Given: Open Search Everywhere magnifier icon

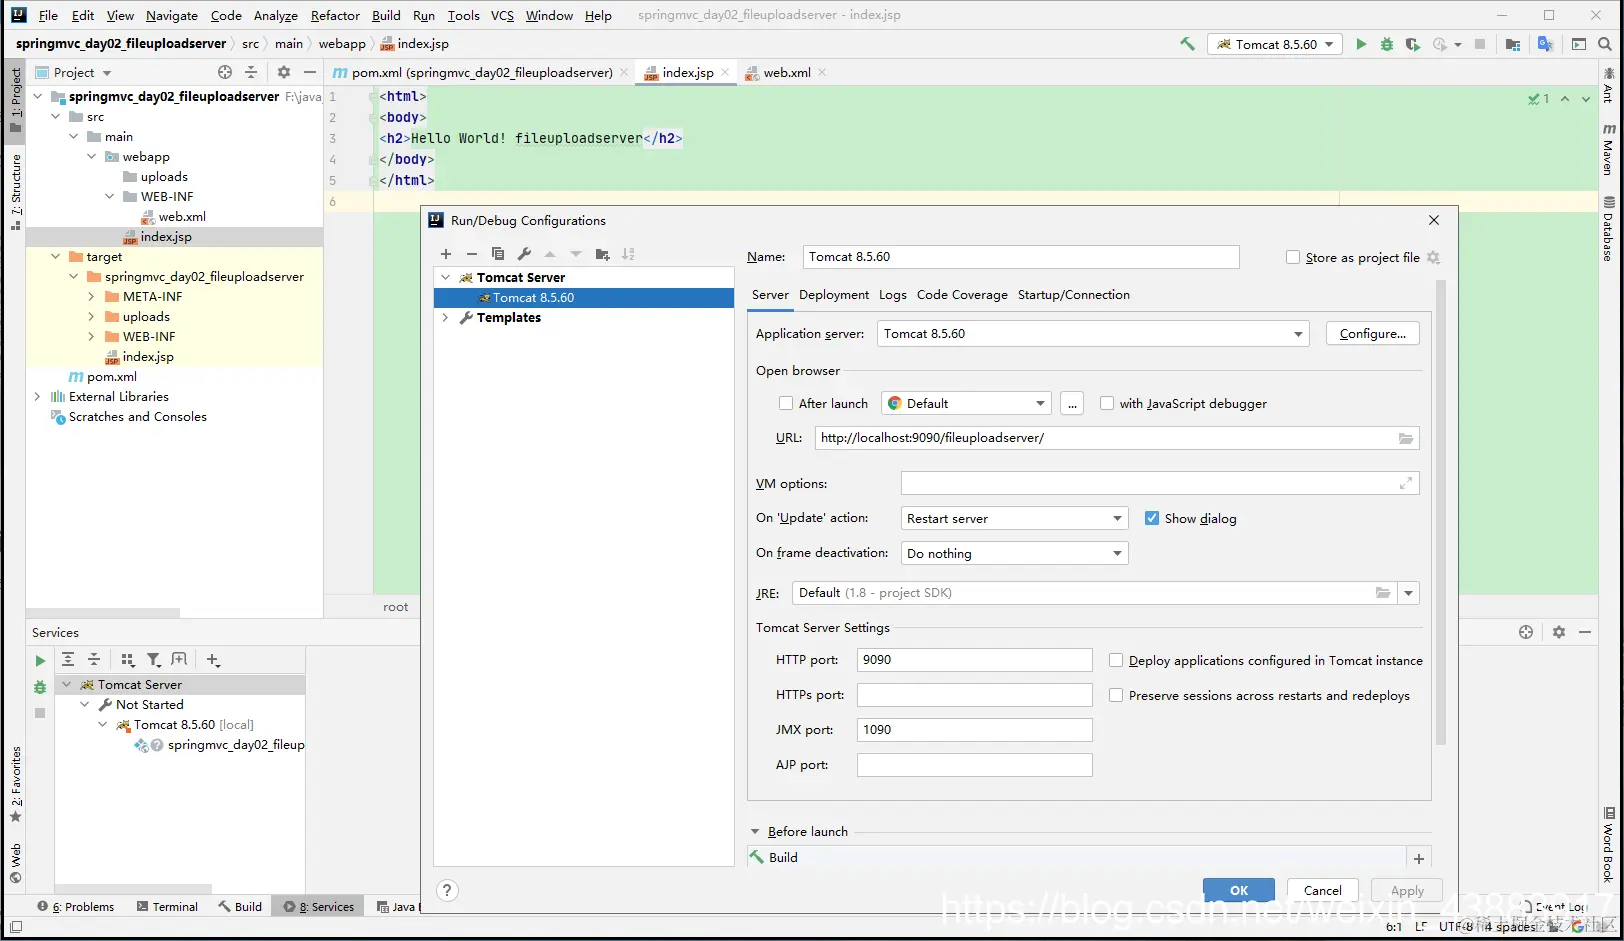Looking at the screenshot, I should (1605, 44).
